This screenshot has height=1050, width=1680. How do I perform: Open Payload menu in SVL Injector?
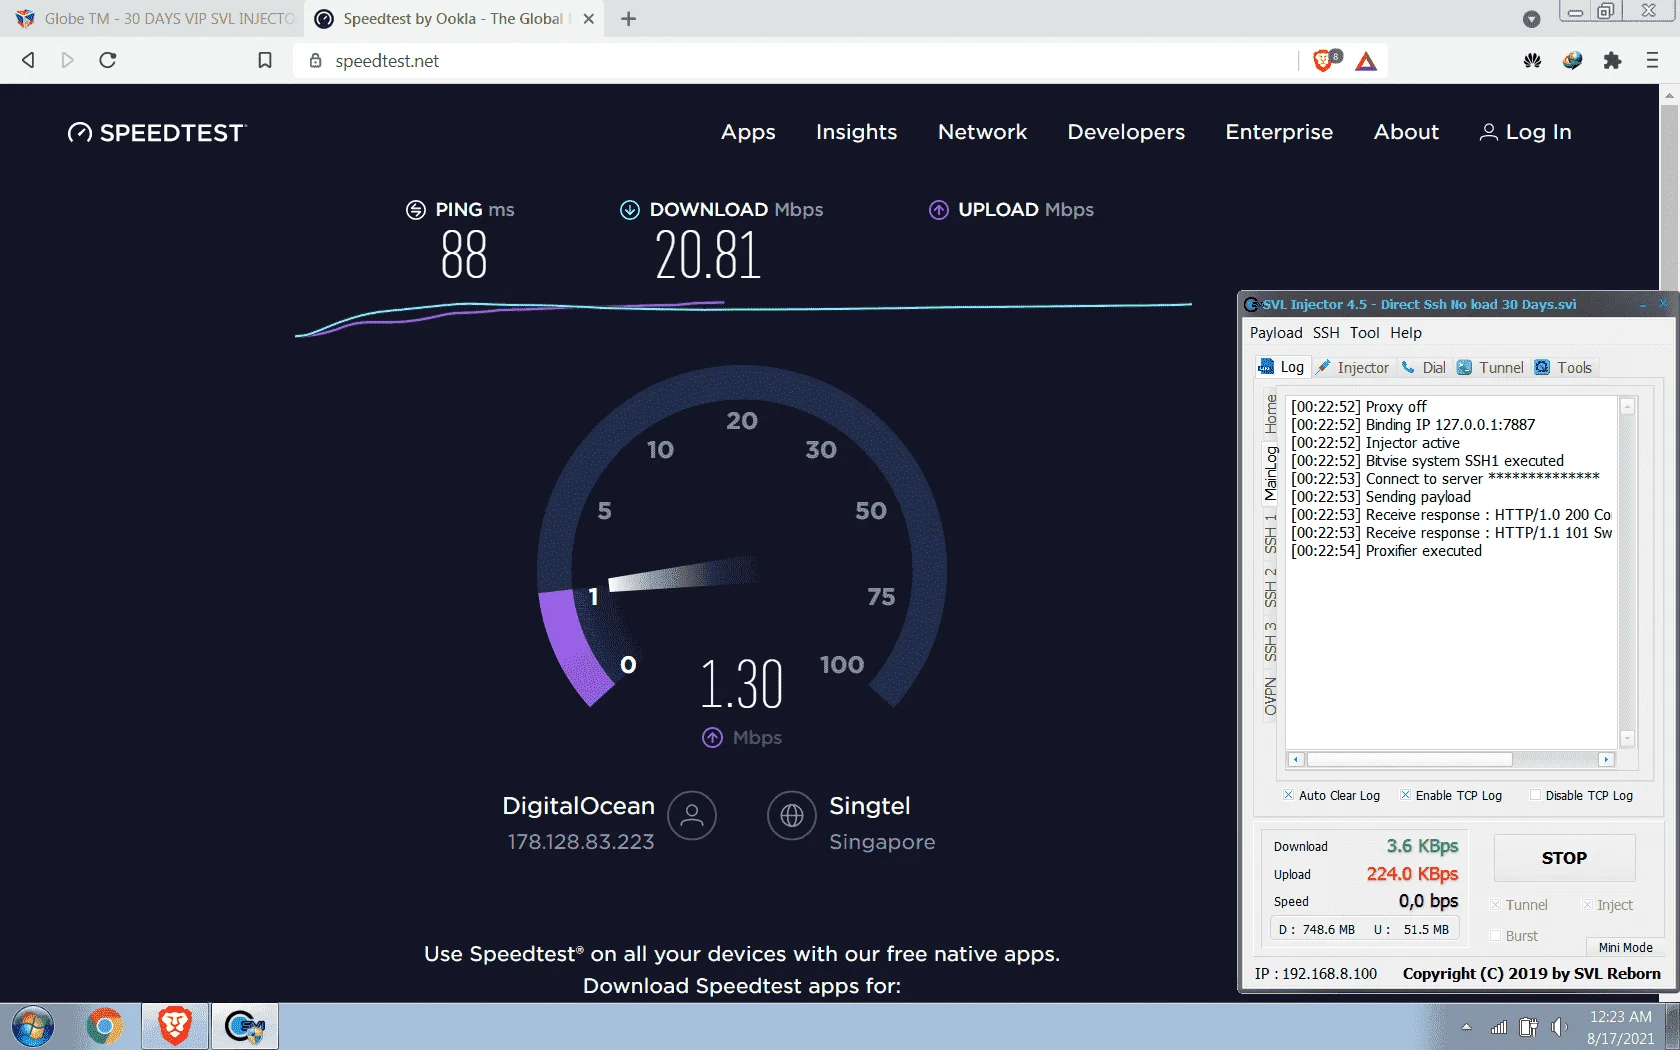1276,333
